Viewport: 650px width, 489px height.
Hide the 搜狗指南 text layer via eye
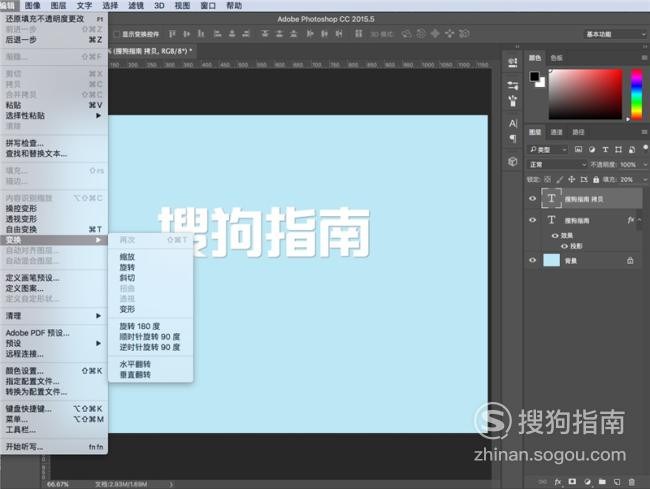[x=533, y=220]
